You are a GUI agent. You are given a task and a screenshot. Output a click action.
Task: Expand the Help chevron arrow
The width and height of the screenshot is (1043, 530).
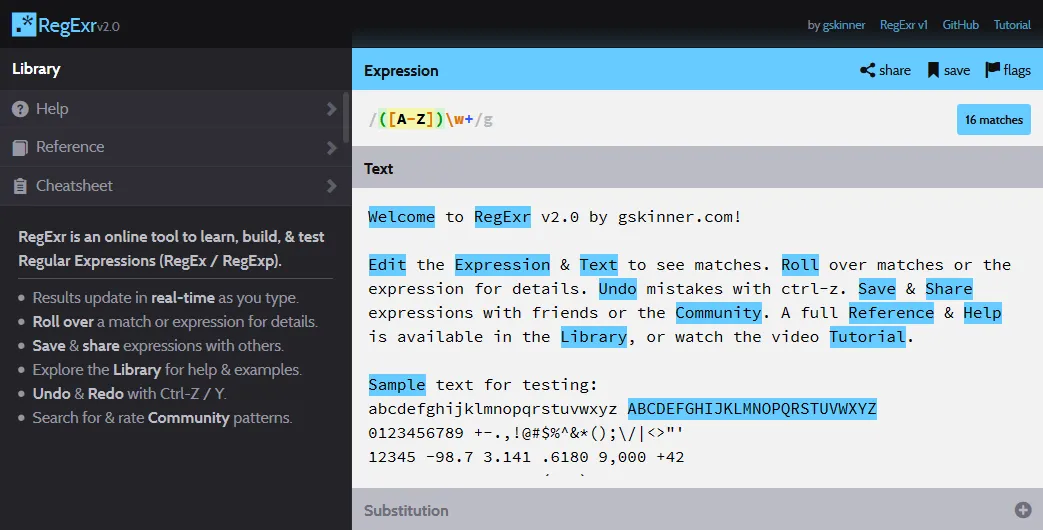331,109
